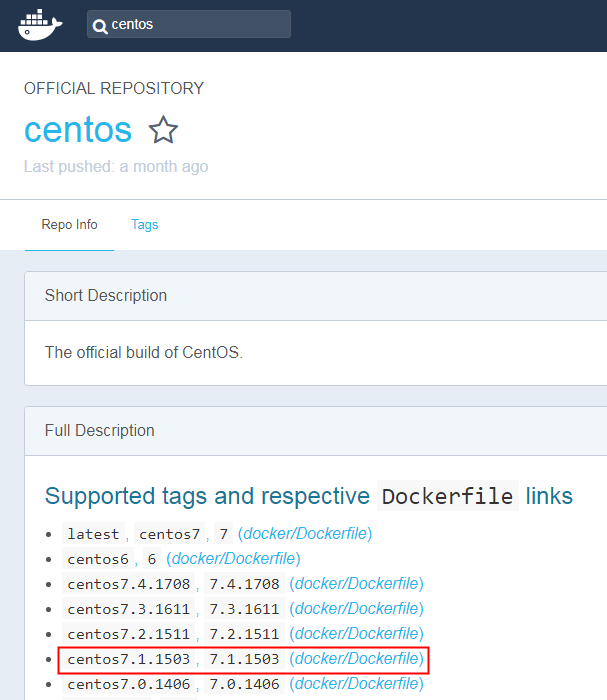
Task: Select the lone '7' tag text
Action: (x=224, y=534)
